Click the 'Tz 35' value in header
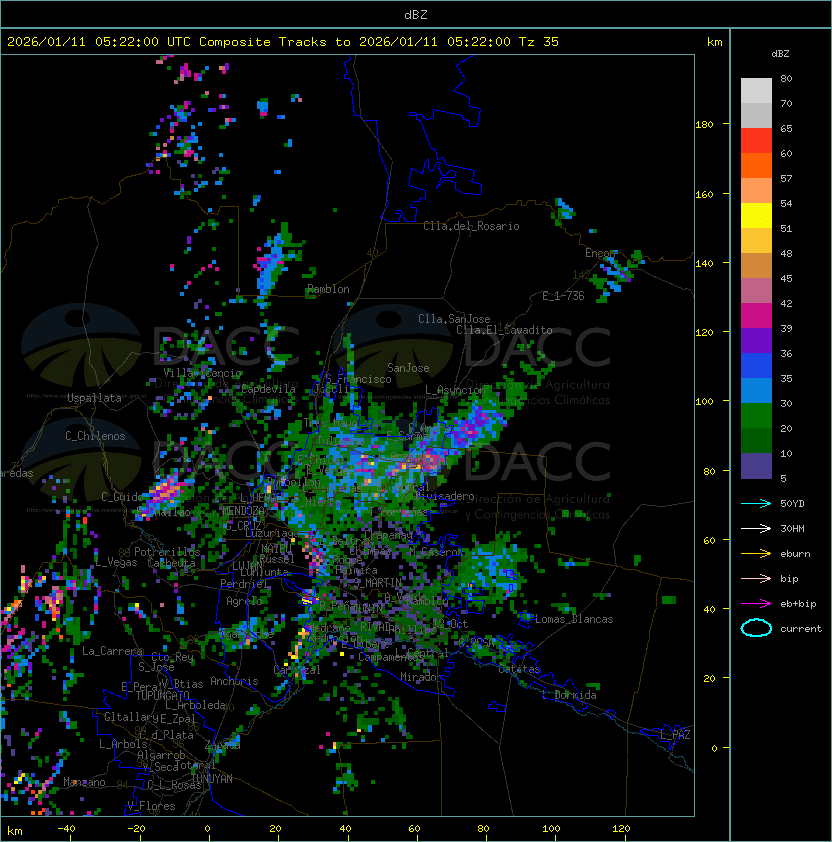832x842 pixels. point(539,42)
